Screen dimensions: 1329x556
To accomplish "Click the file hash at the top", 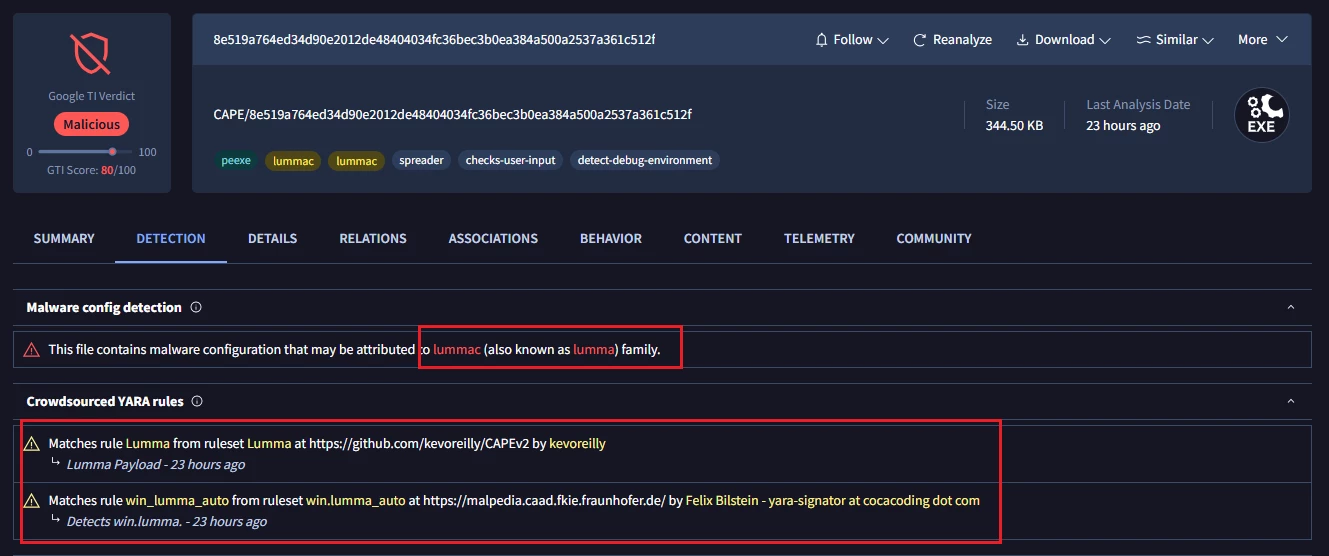I will (x=435, y=40).
